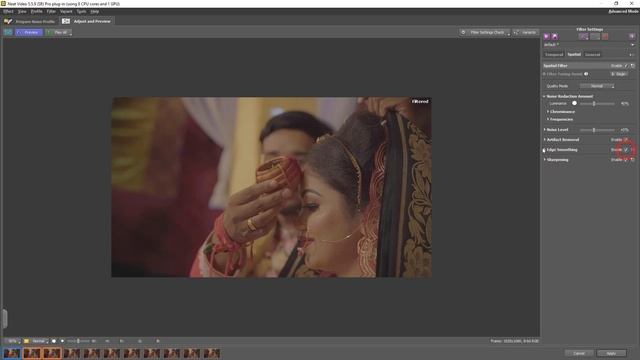The image size is (640, 360).
Task: Open the Profile menu
Action: (36, 11)
